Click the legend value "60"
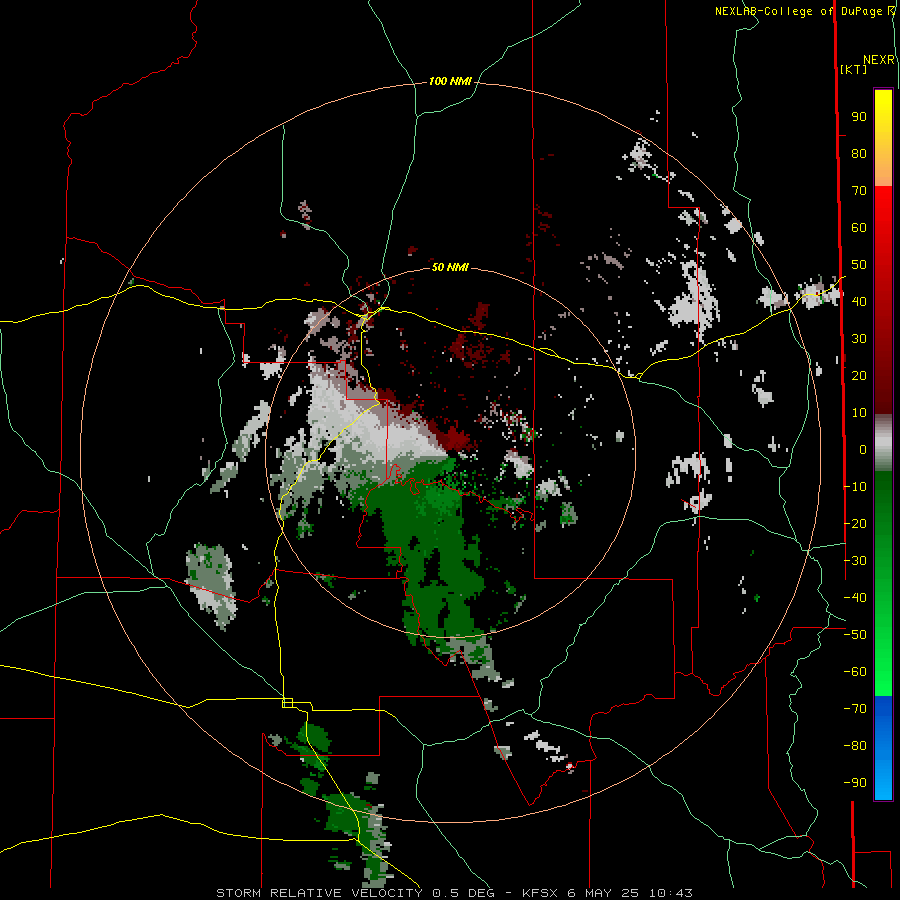900x900 pixels. click(859, 227)
